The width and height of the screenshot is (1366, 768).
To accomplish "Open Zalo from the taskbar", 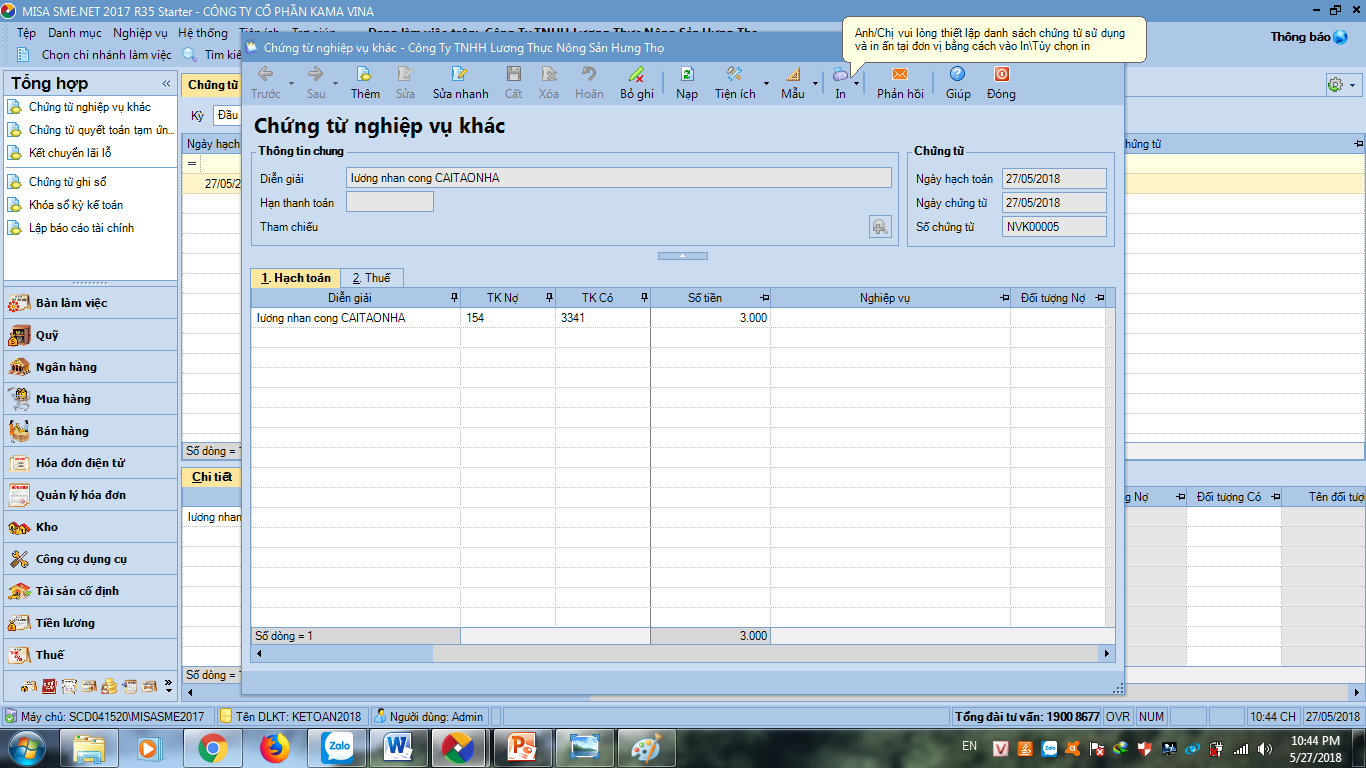I will click(x=337, y=747).
